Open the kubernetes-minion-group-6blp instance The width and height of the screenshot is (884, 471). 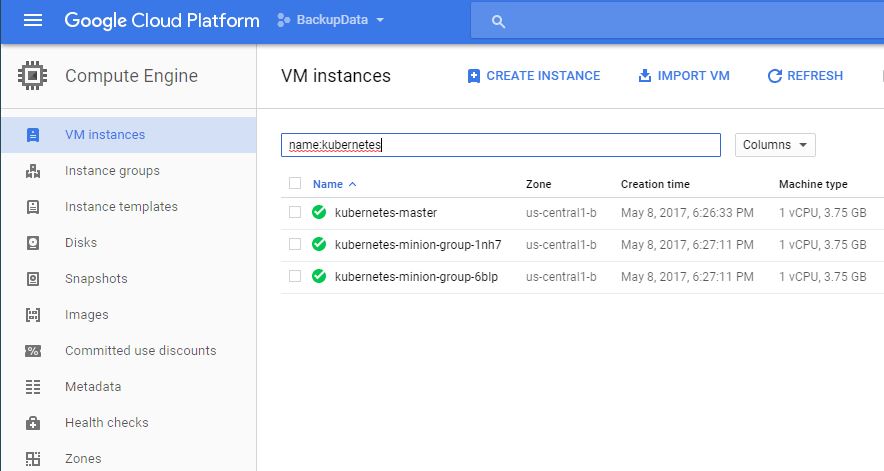[416, 277]
